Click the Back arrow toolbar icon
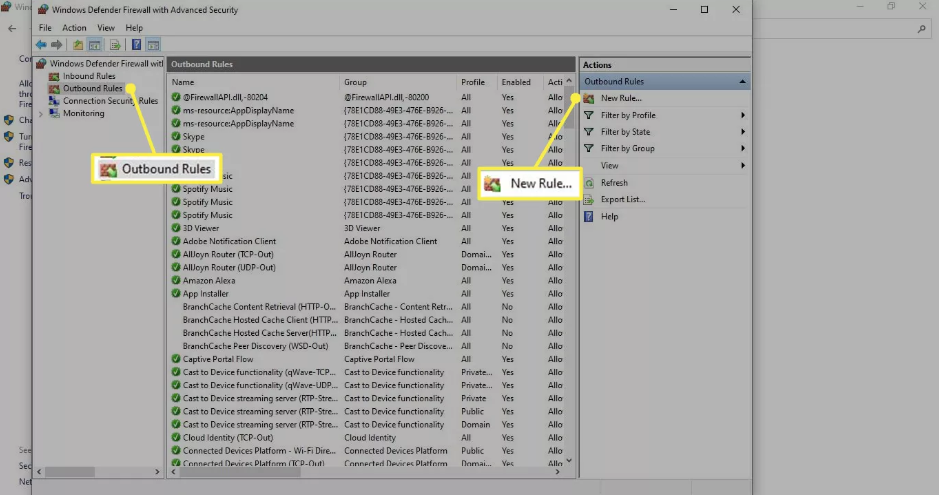Screen dimensions: 939x495 coord(41,45)
